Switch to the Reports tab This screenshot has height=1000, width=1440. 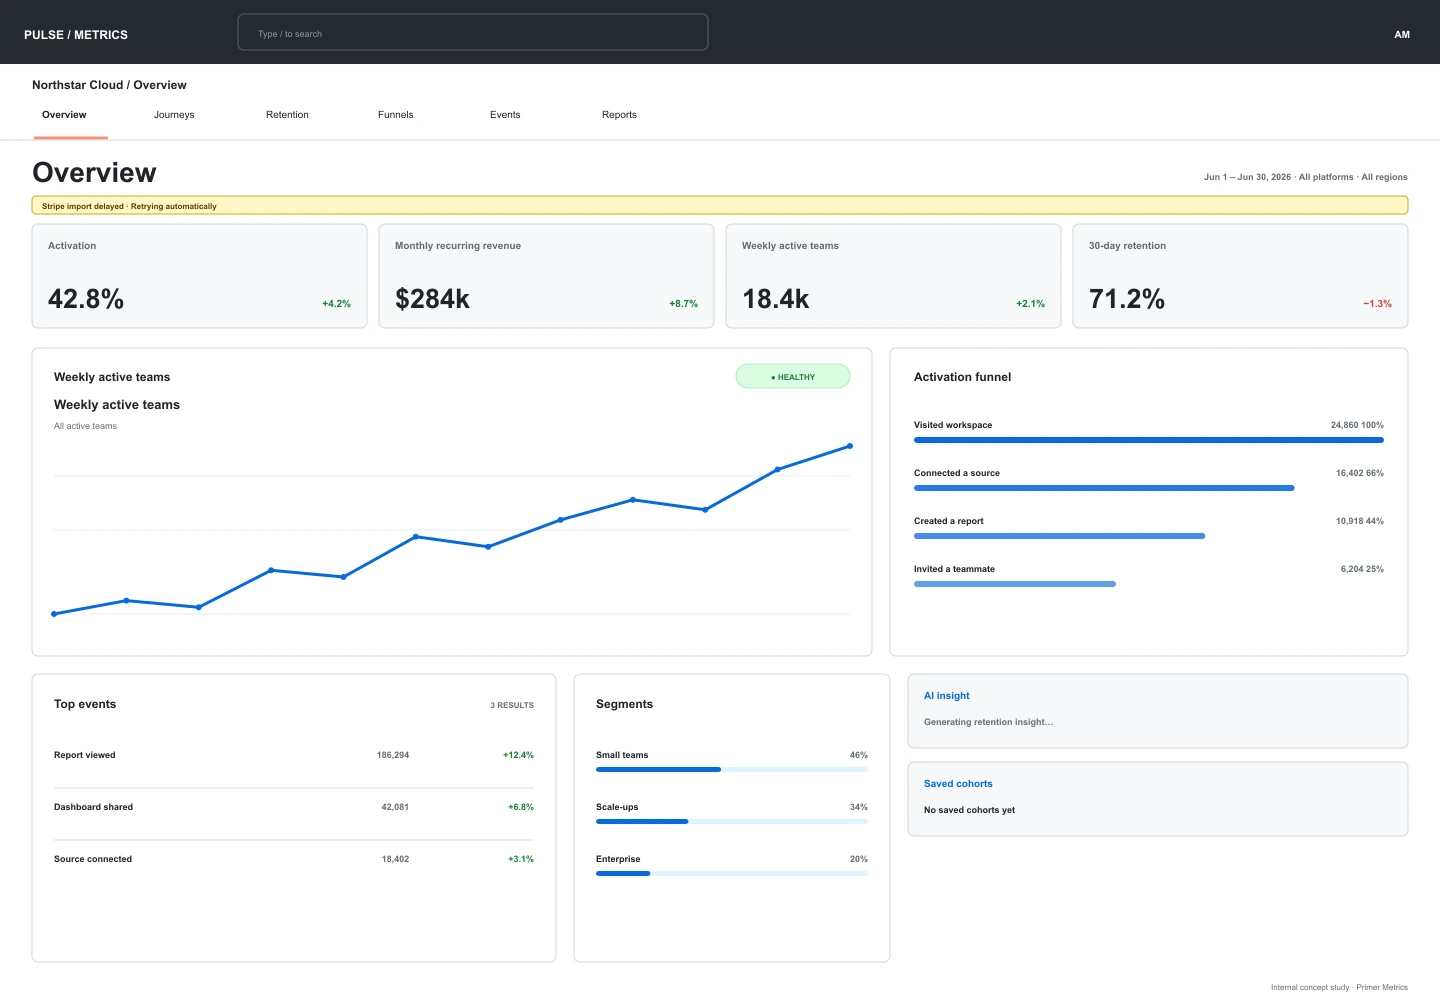tap(619, 115)
